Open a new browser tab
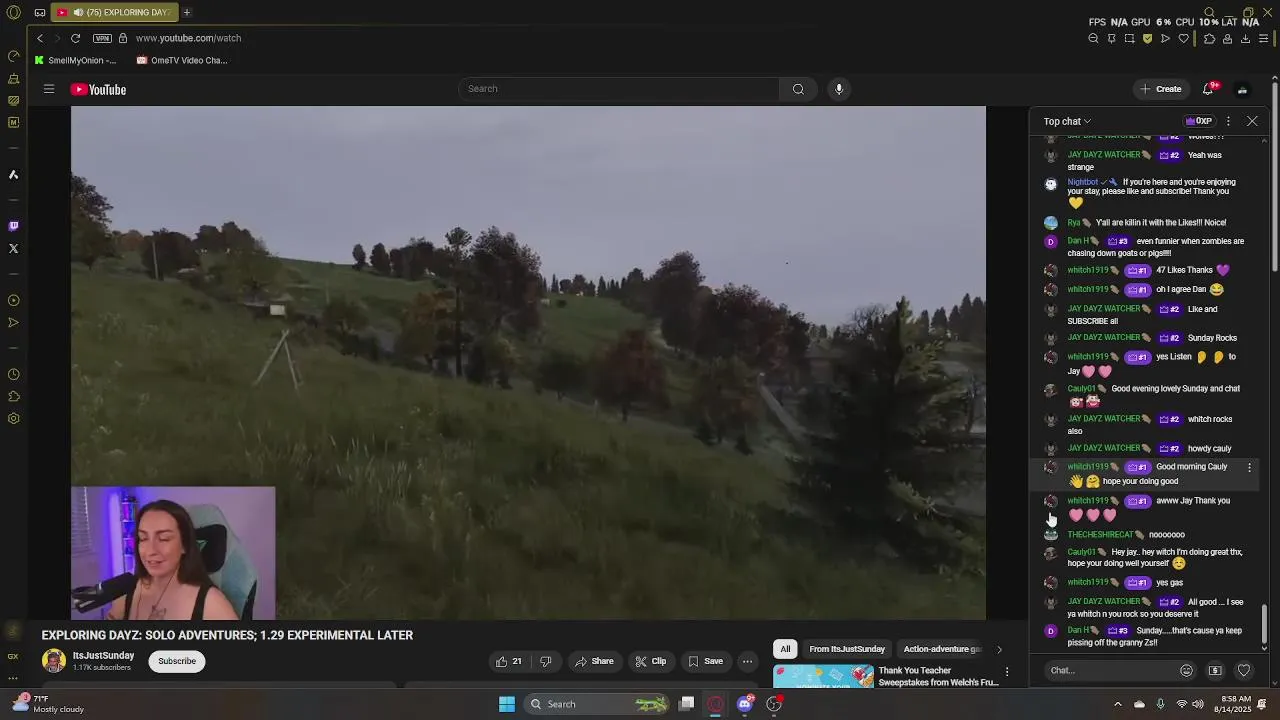Image resolution: width=1280 pixels, height=720 pixels. coord(186,12)
